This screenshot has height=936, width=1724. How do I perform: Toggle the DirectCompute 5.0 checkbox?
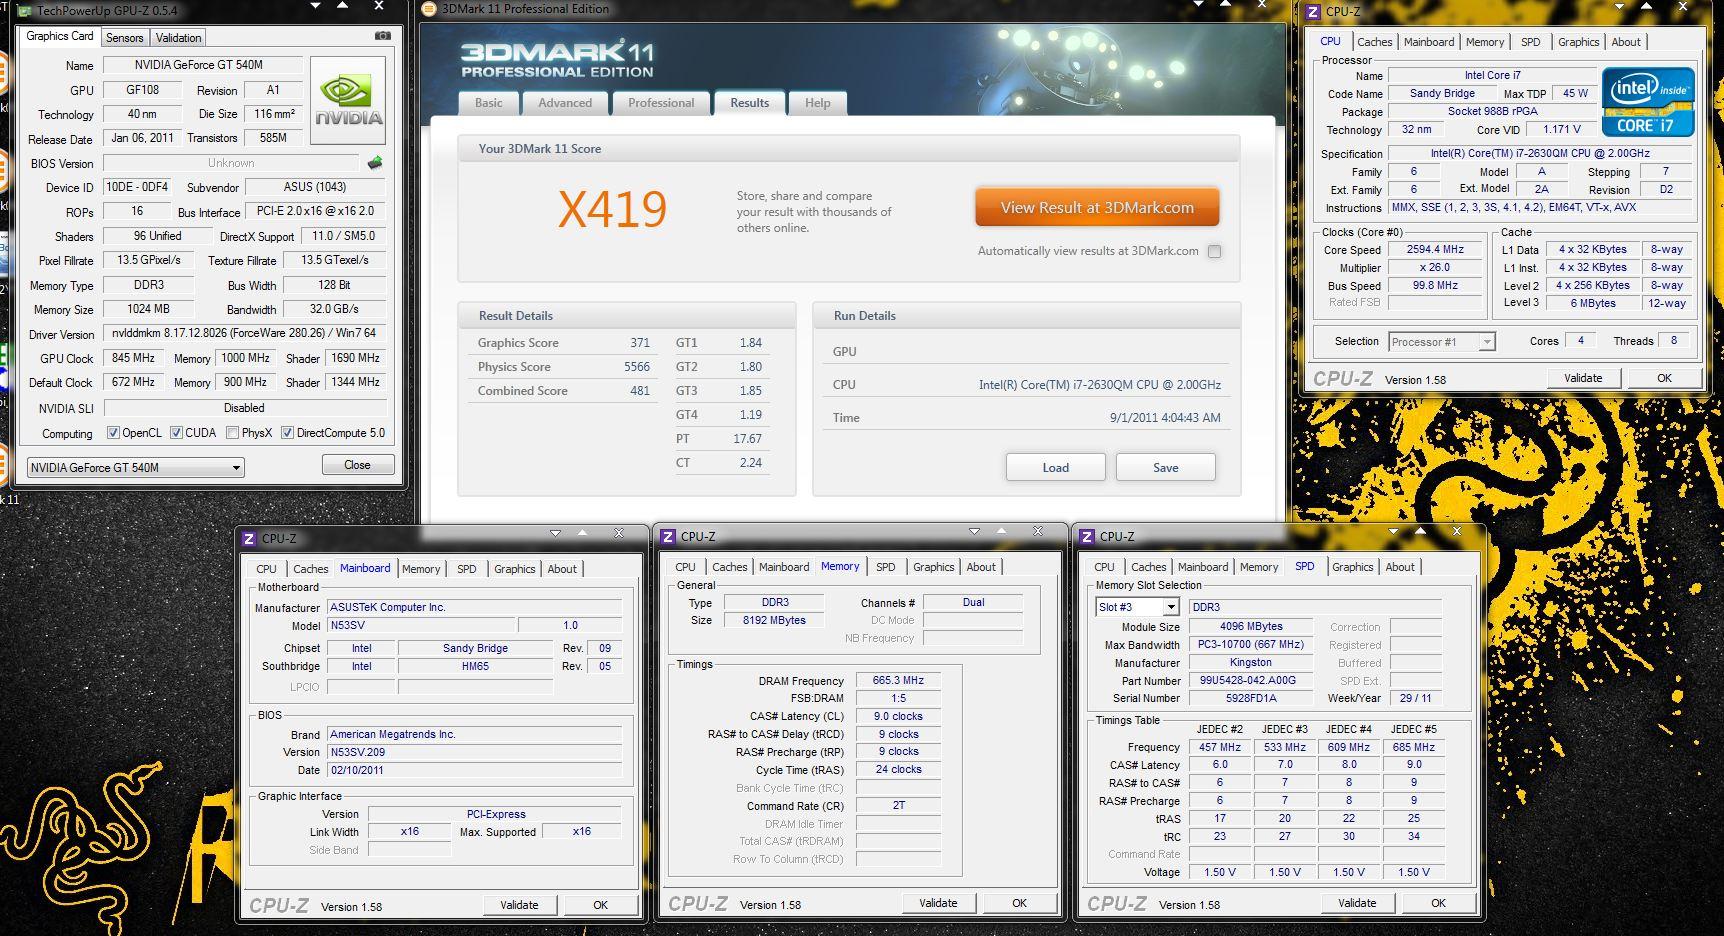(x=287, y=433)
